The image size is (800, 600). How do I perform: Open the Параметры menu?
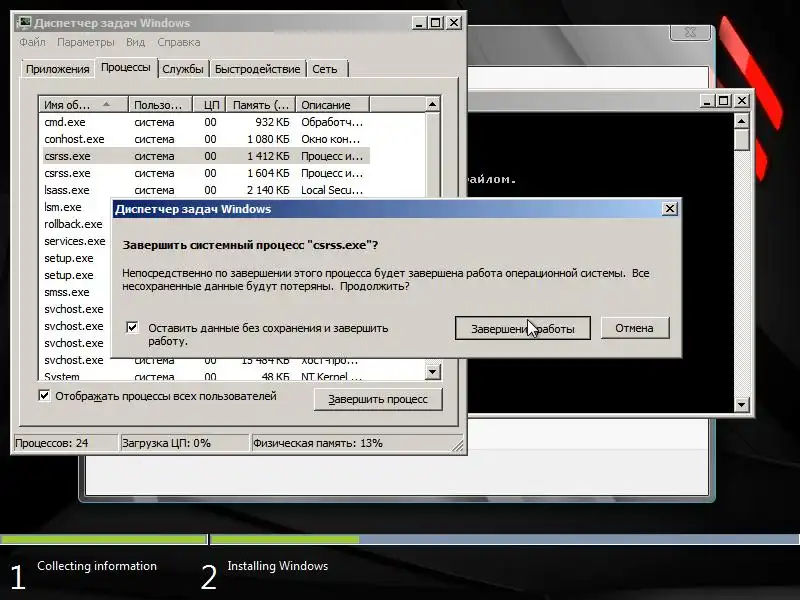86,42
